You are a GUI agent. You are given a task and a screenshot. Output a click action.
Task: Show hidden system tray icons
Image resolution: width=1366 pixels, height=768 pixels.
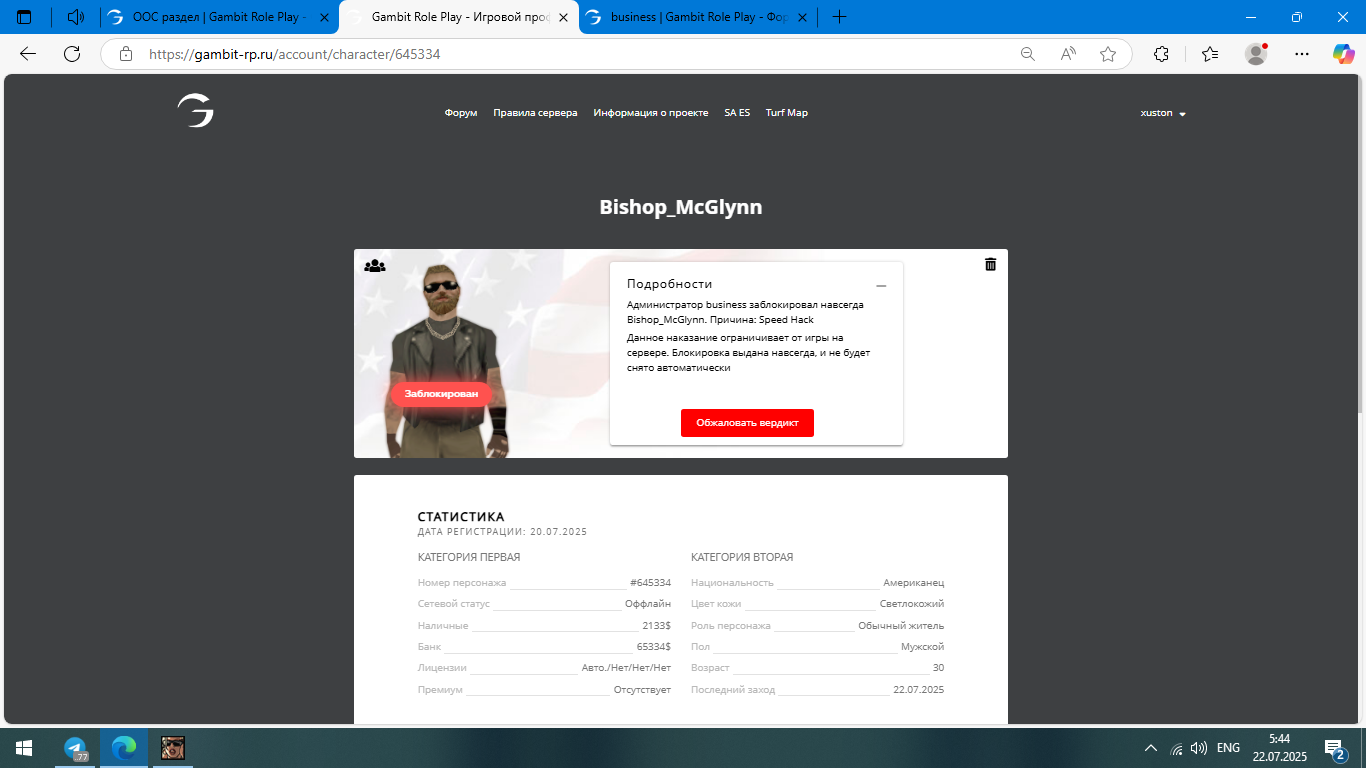(1150, 748)
